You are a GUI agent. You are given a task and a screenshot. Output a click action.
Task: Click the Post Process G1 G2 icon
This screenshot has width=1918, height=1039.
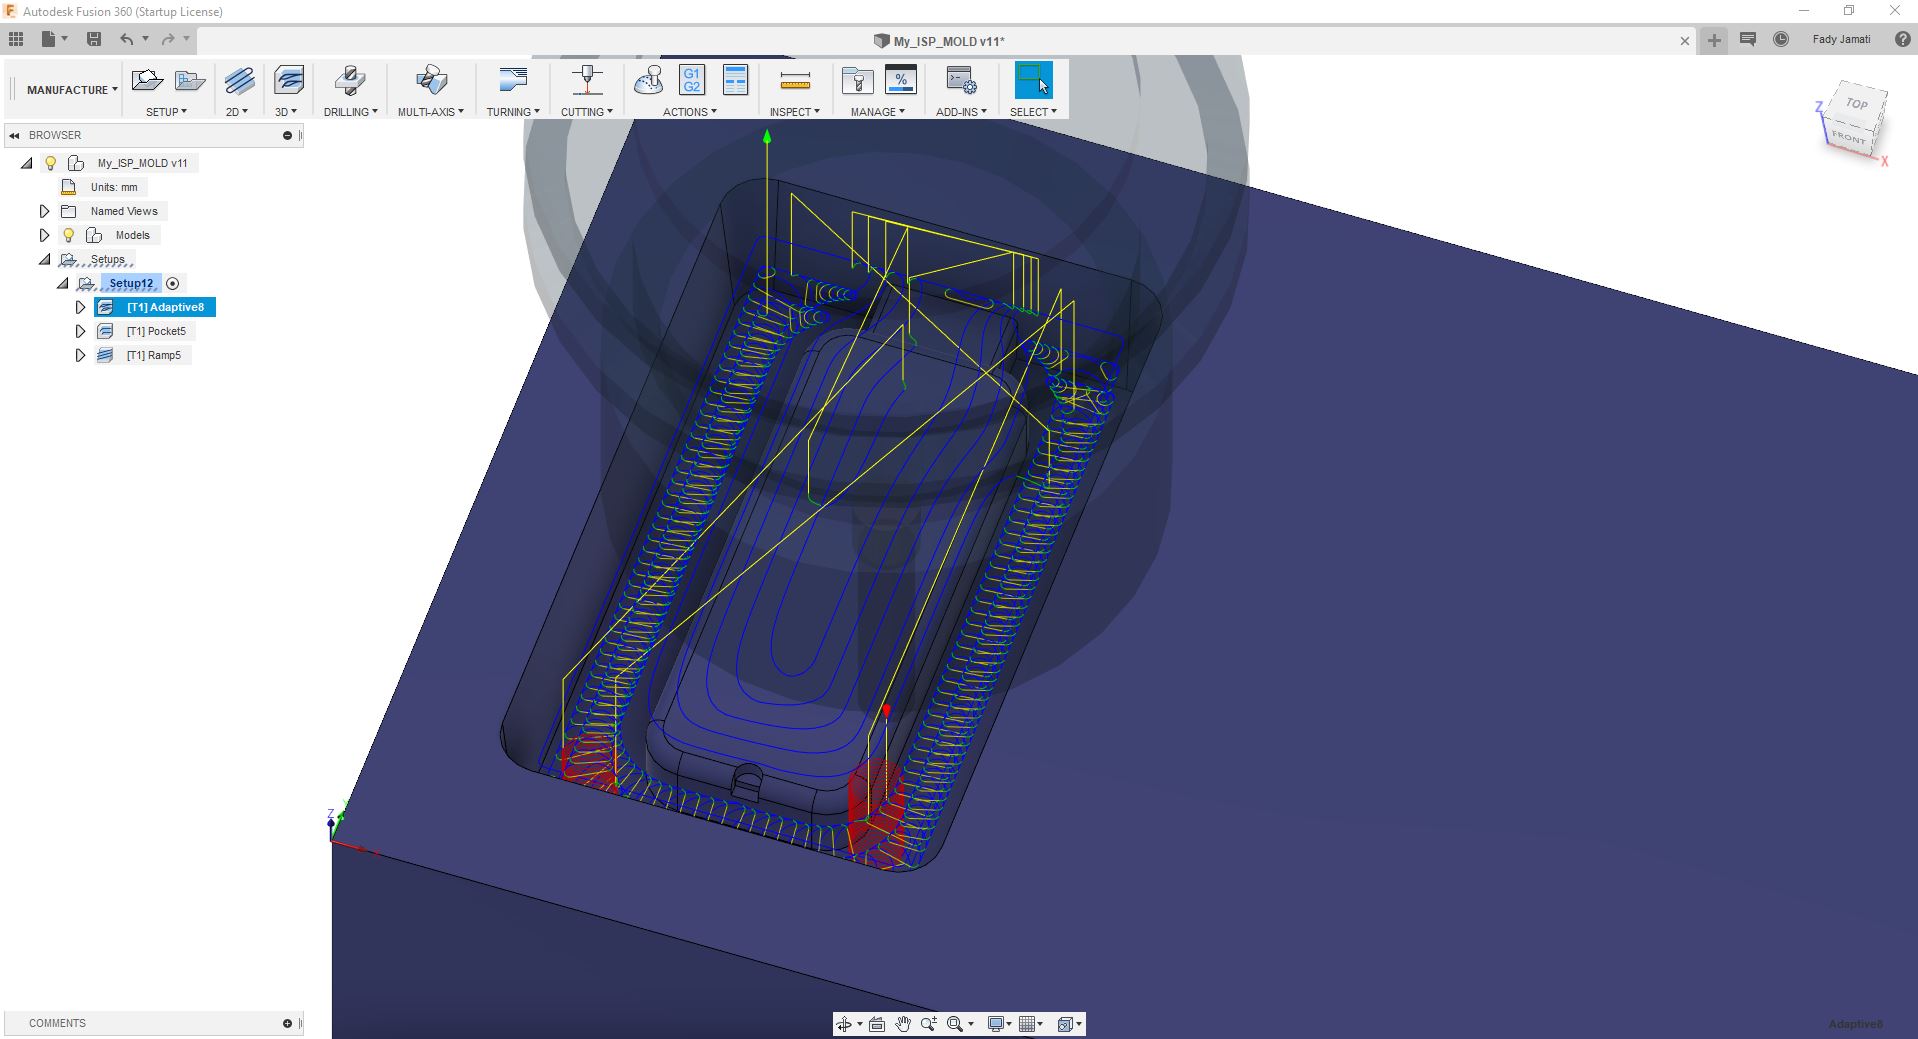pyautogui.click(x=692, y=81)
